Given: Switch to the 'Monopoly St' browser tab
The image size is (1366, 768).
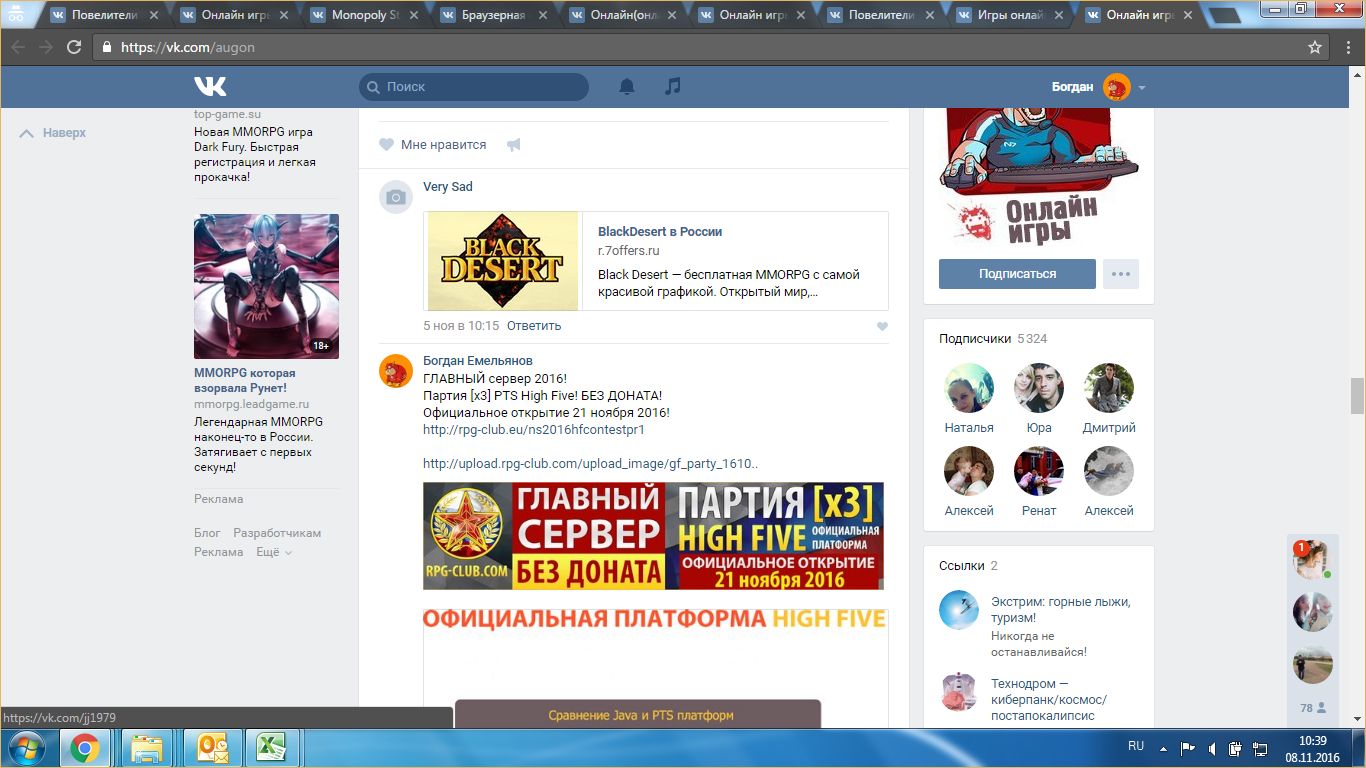Looking at the screenshot, I should click(x=364, y=15).
